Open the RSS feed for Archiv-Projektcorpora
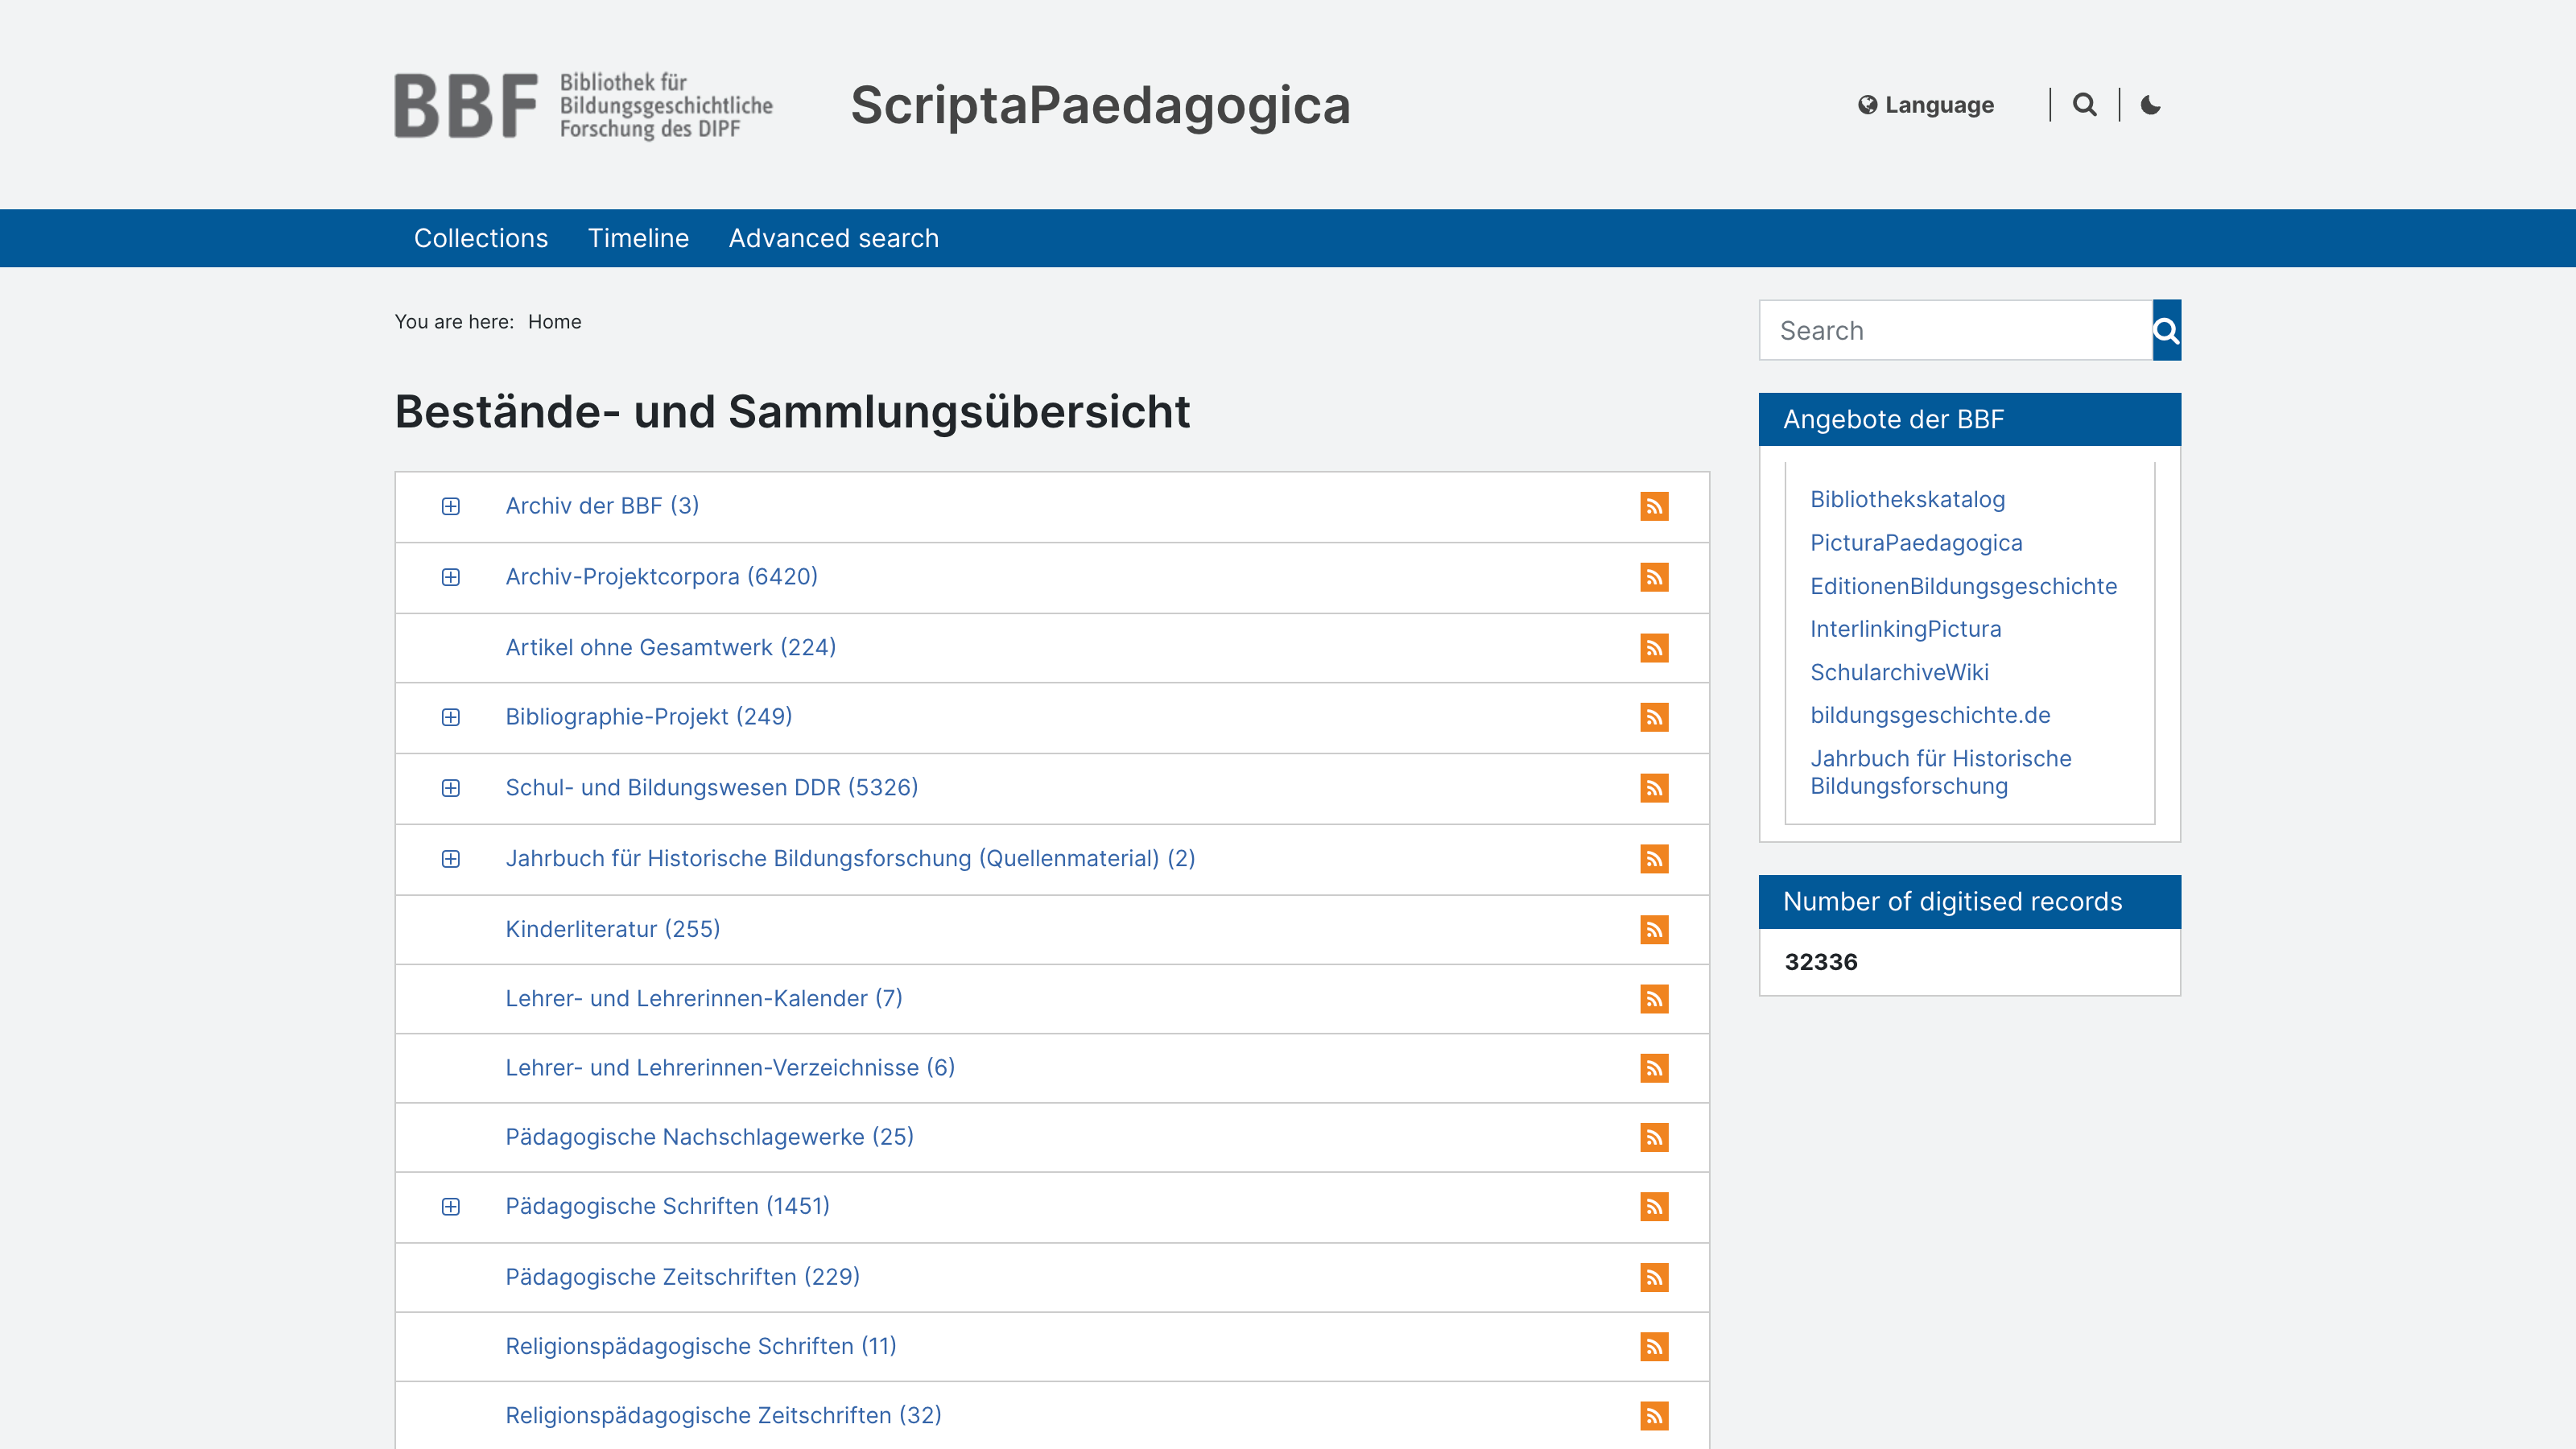Image resolution: width=2576 pixels, height=1449 pixels. (x=1655, y=577)
